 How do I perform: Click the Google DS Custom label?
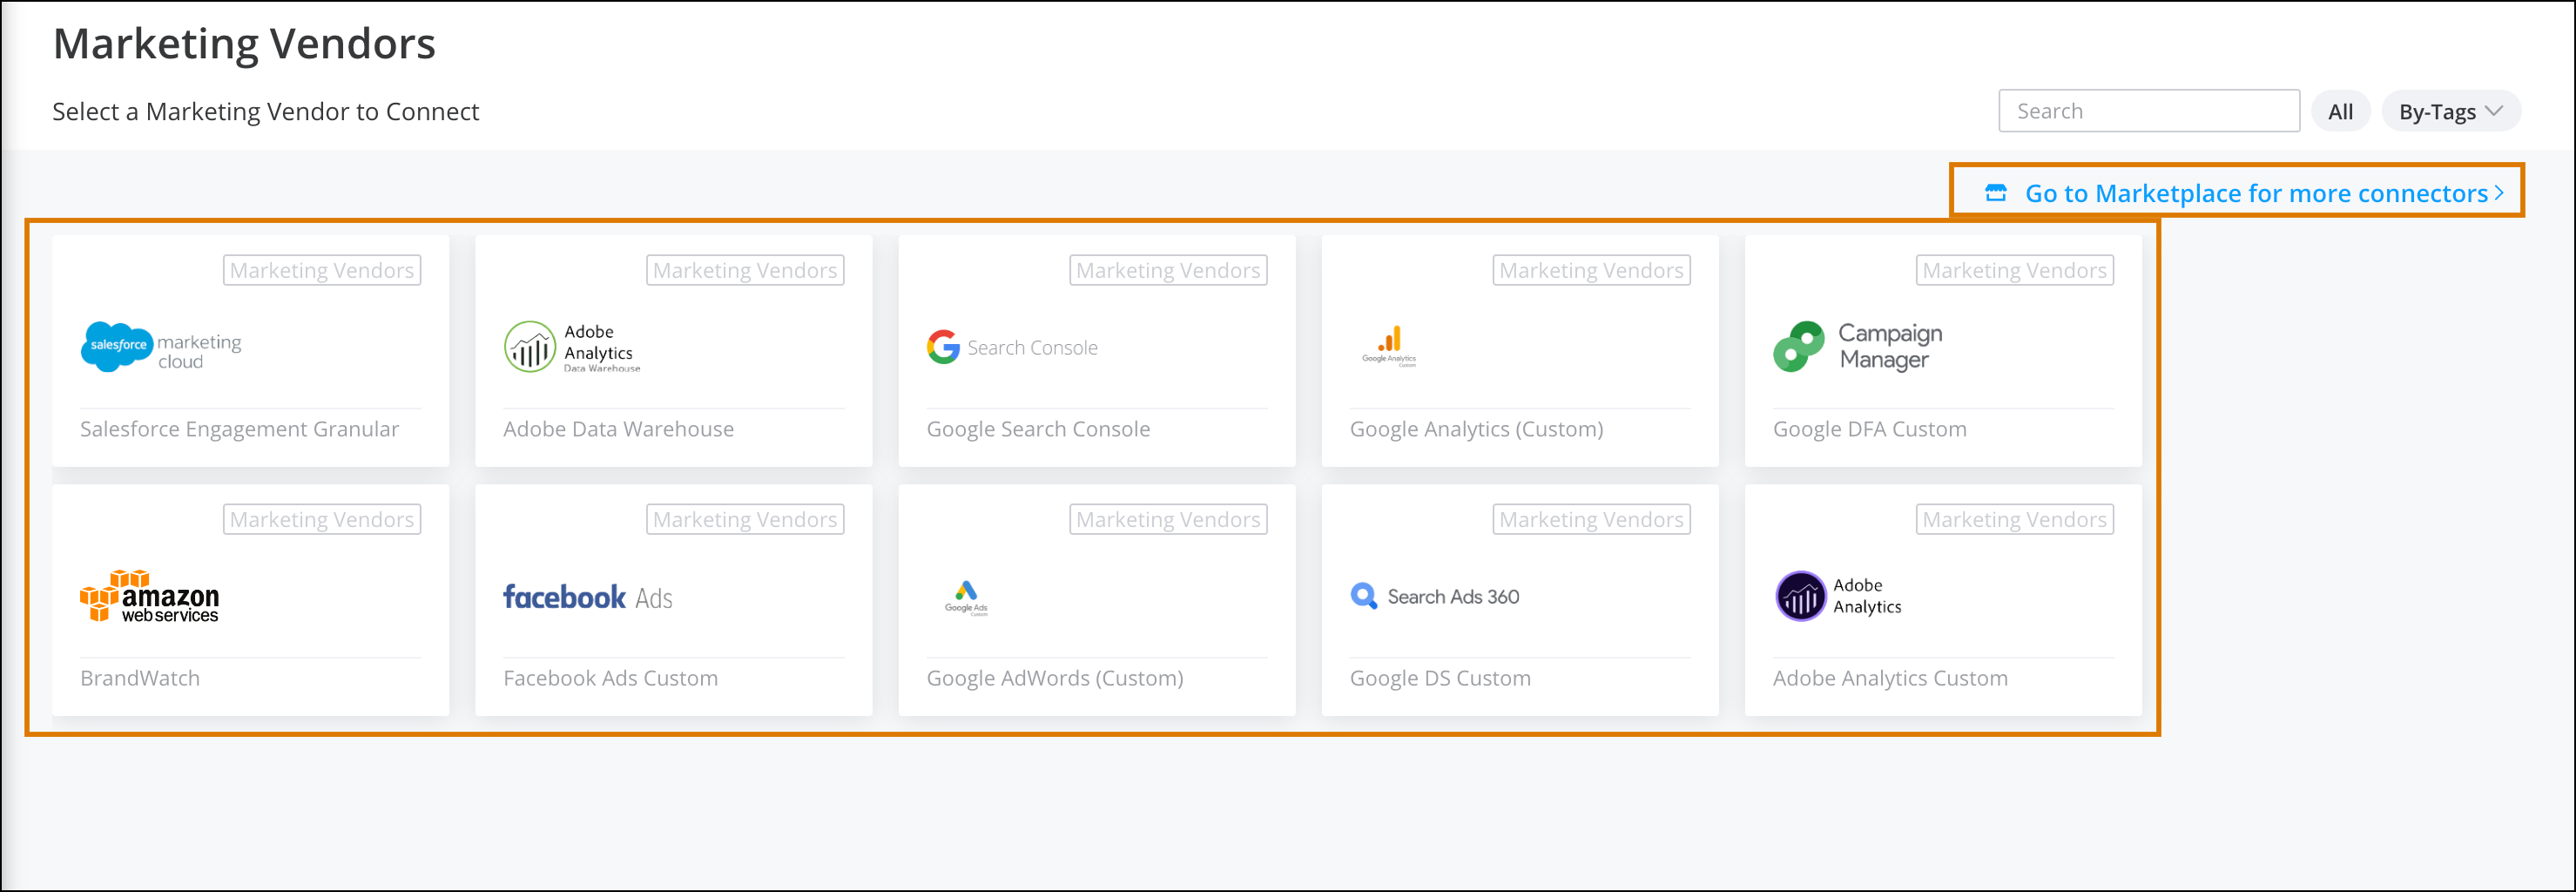1441,678
